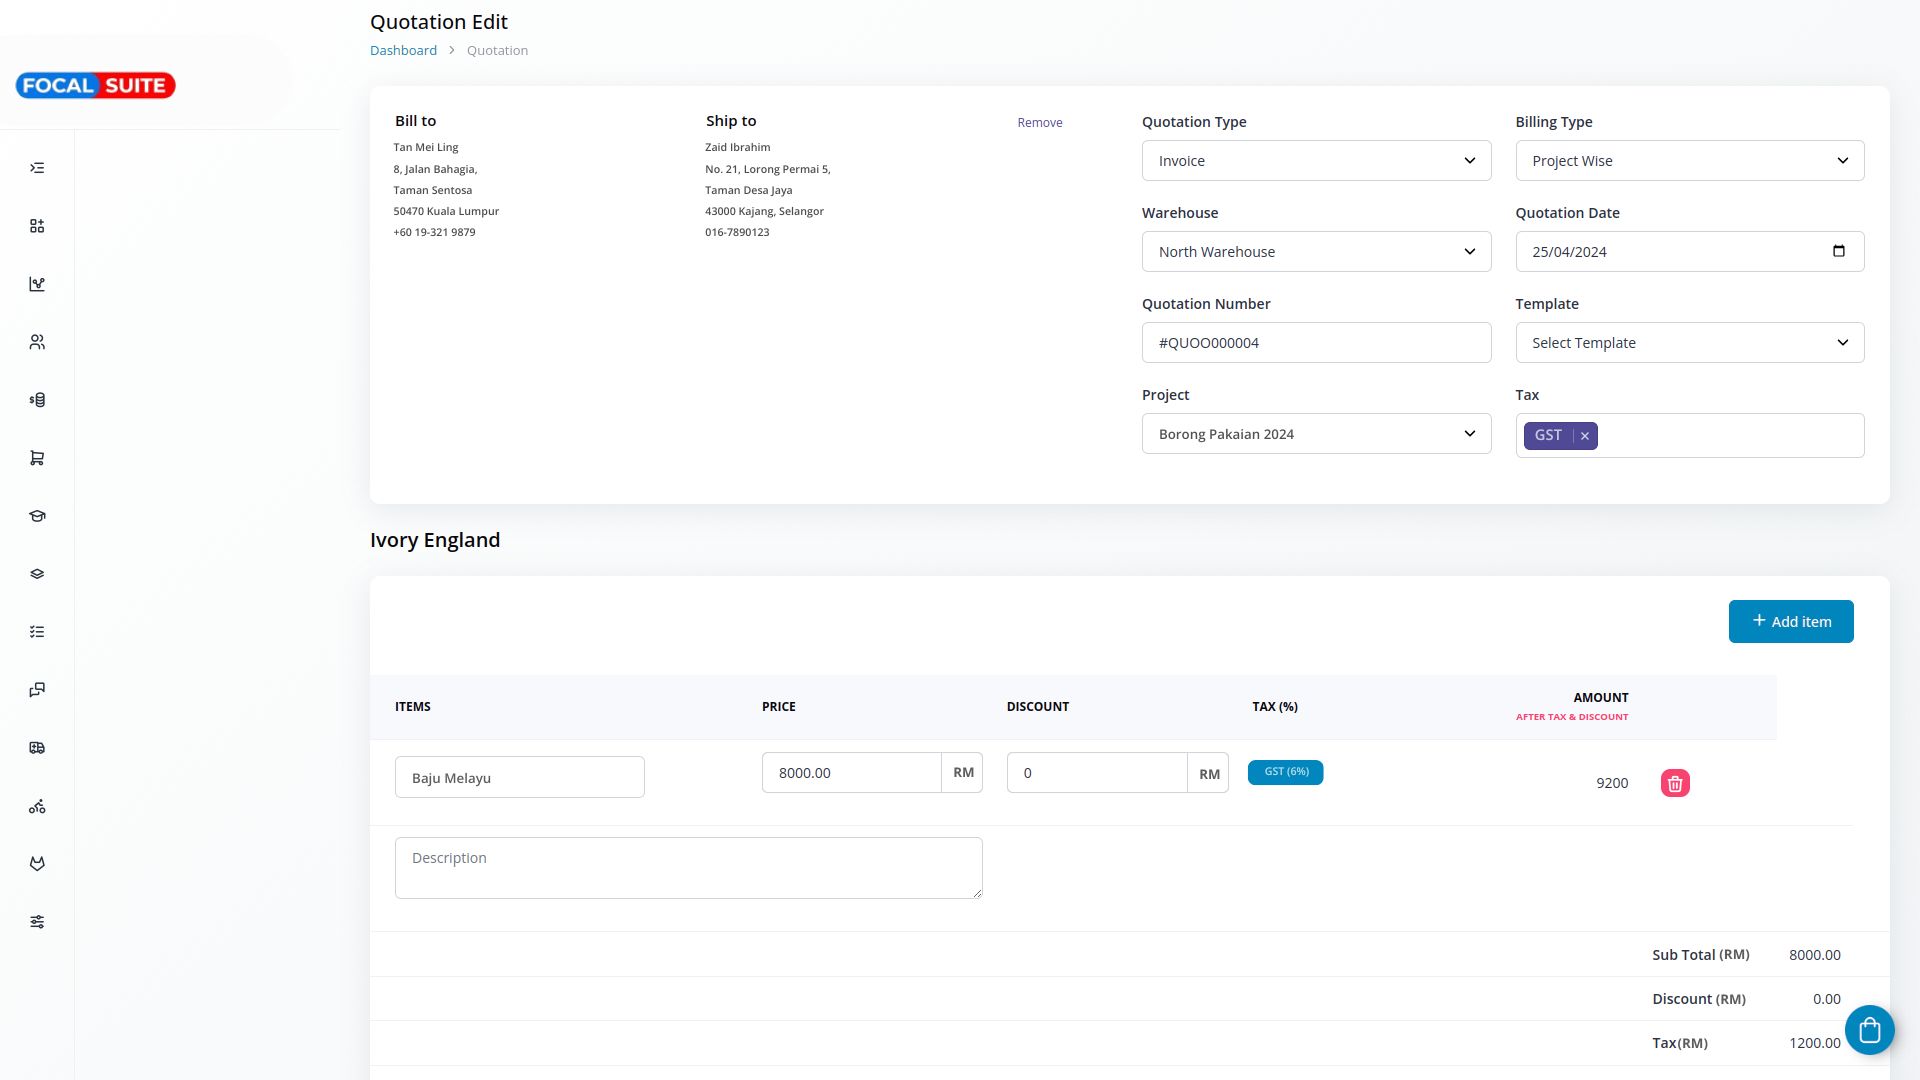
Task: Go to Dashboard breadcrumb link
Action: coord(403,51)
